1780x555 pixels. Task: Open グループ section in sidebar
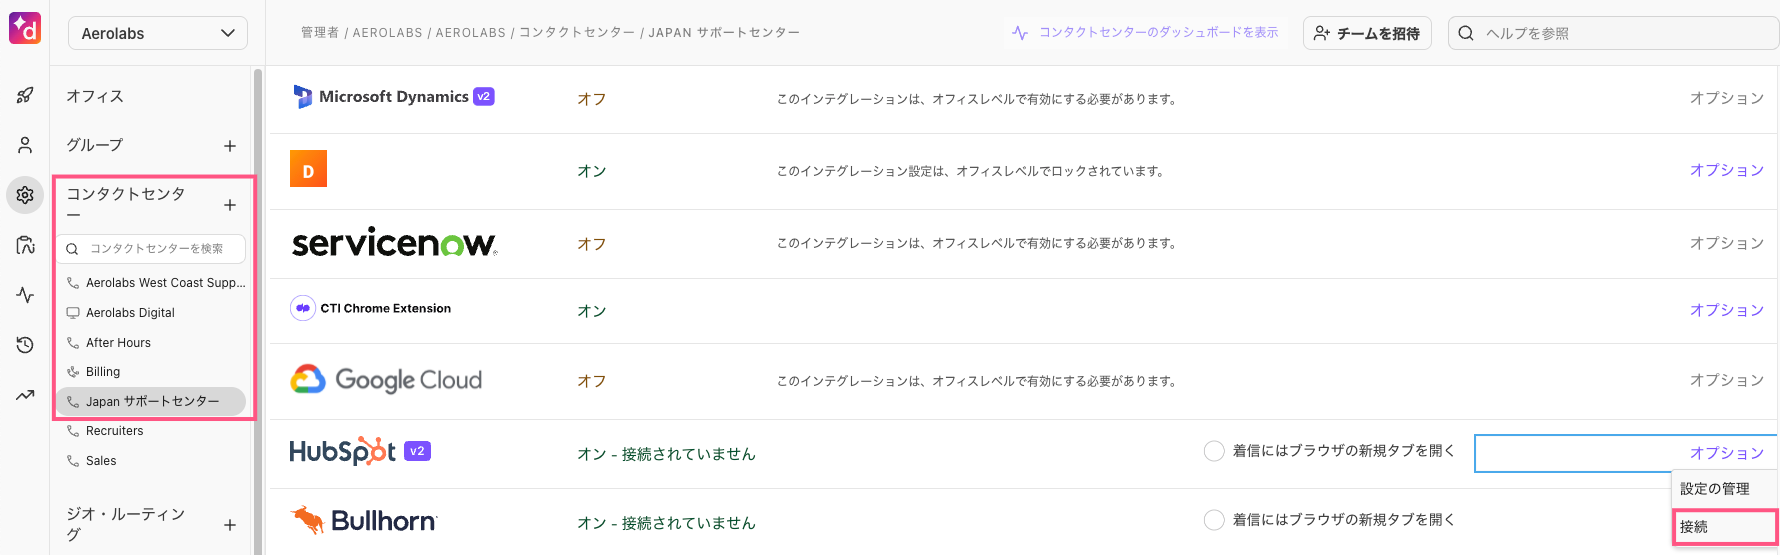[x=95, y=145]
